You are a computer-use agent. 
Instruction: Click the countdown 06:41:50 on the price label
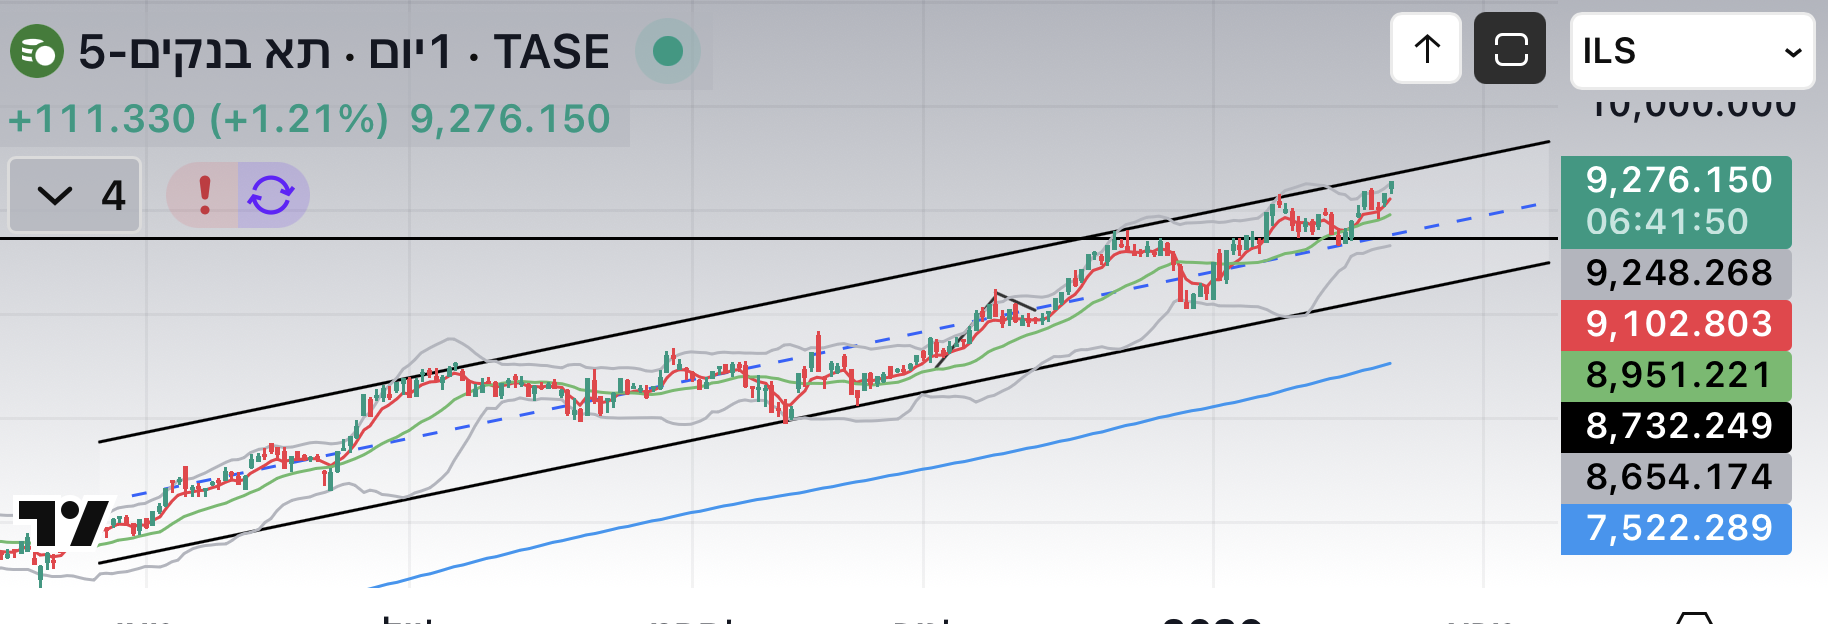point(1667,222)
